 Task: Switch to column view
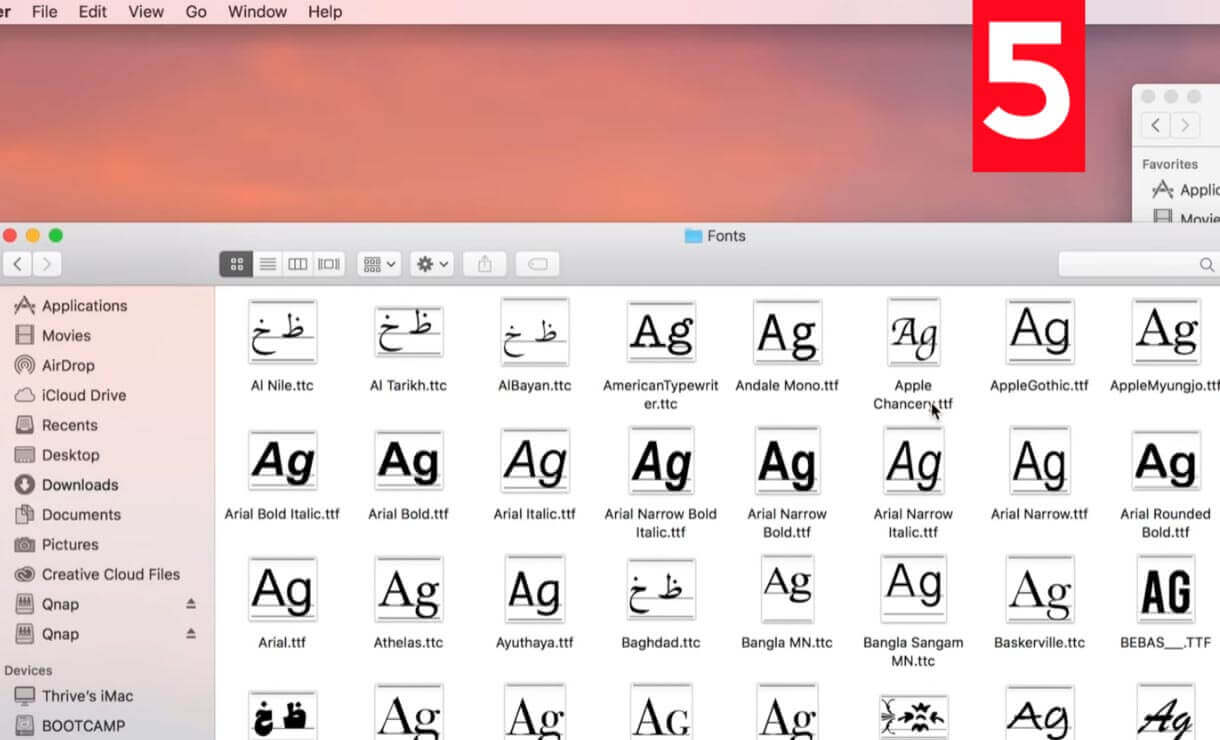coord(298,263)
